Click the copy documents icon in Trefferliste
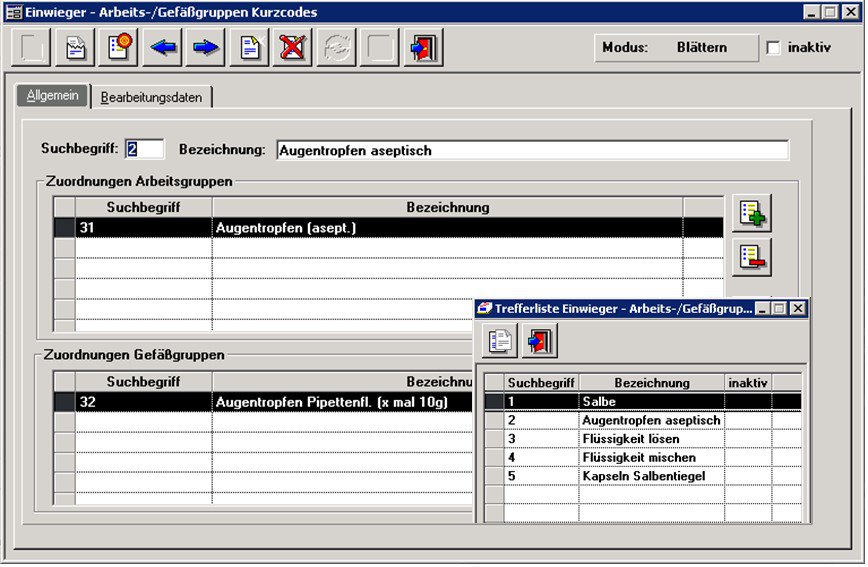868x567 pixels. click(x=500, y=341)
